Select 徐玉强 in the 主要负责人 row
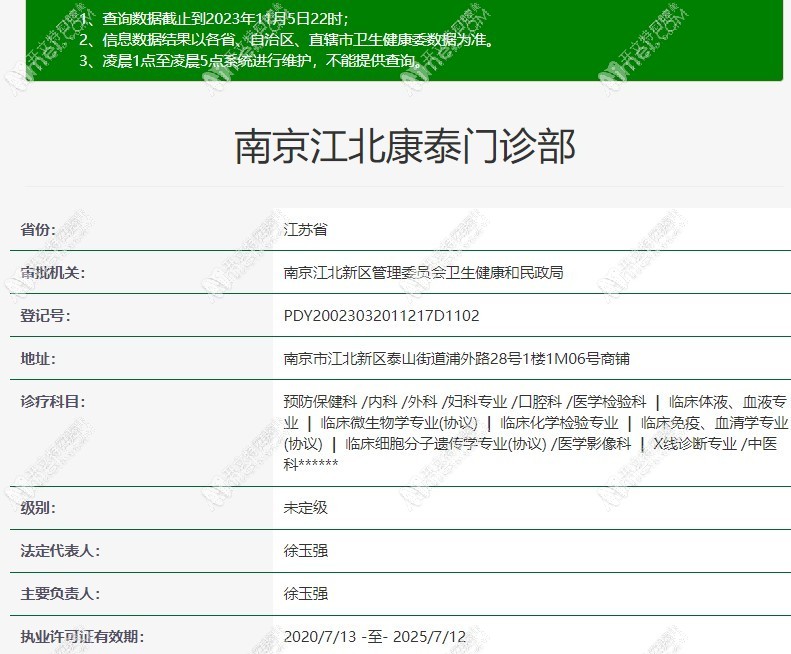 tap(306, 593)
